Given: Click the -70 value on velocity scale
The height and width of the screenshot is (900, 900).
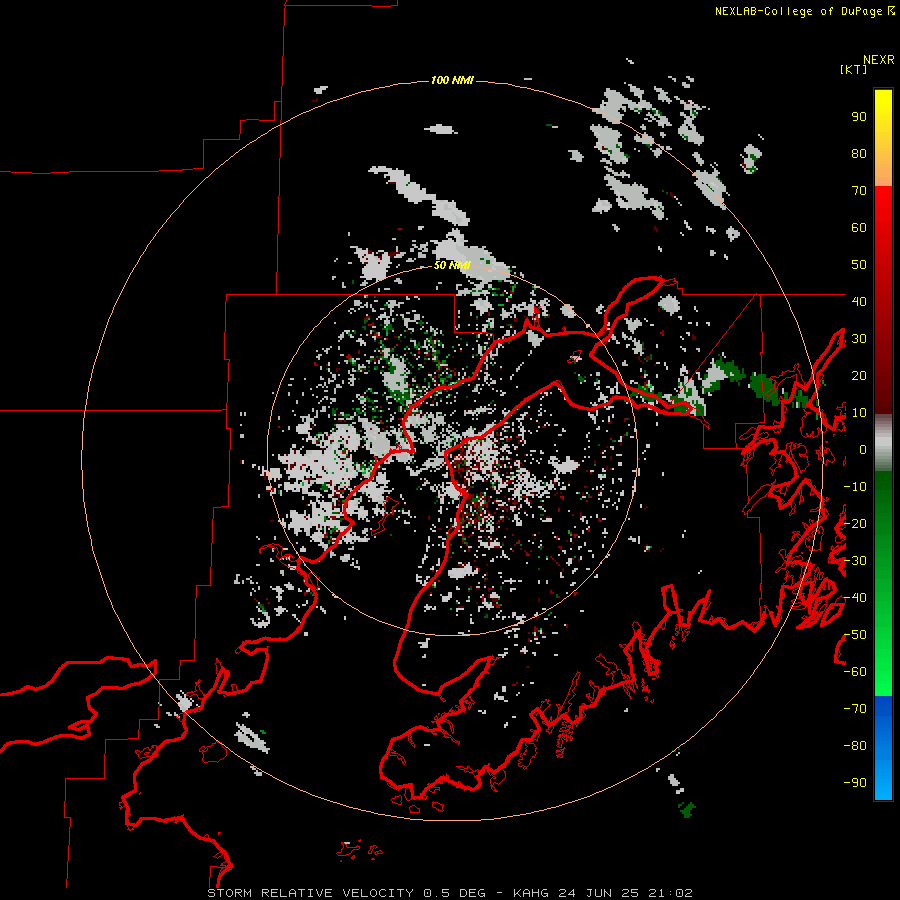Looking at the screenshot, I should [x=855, y=708].
